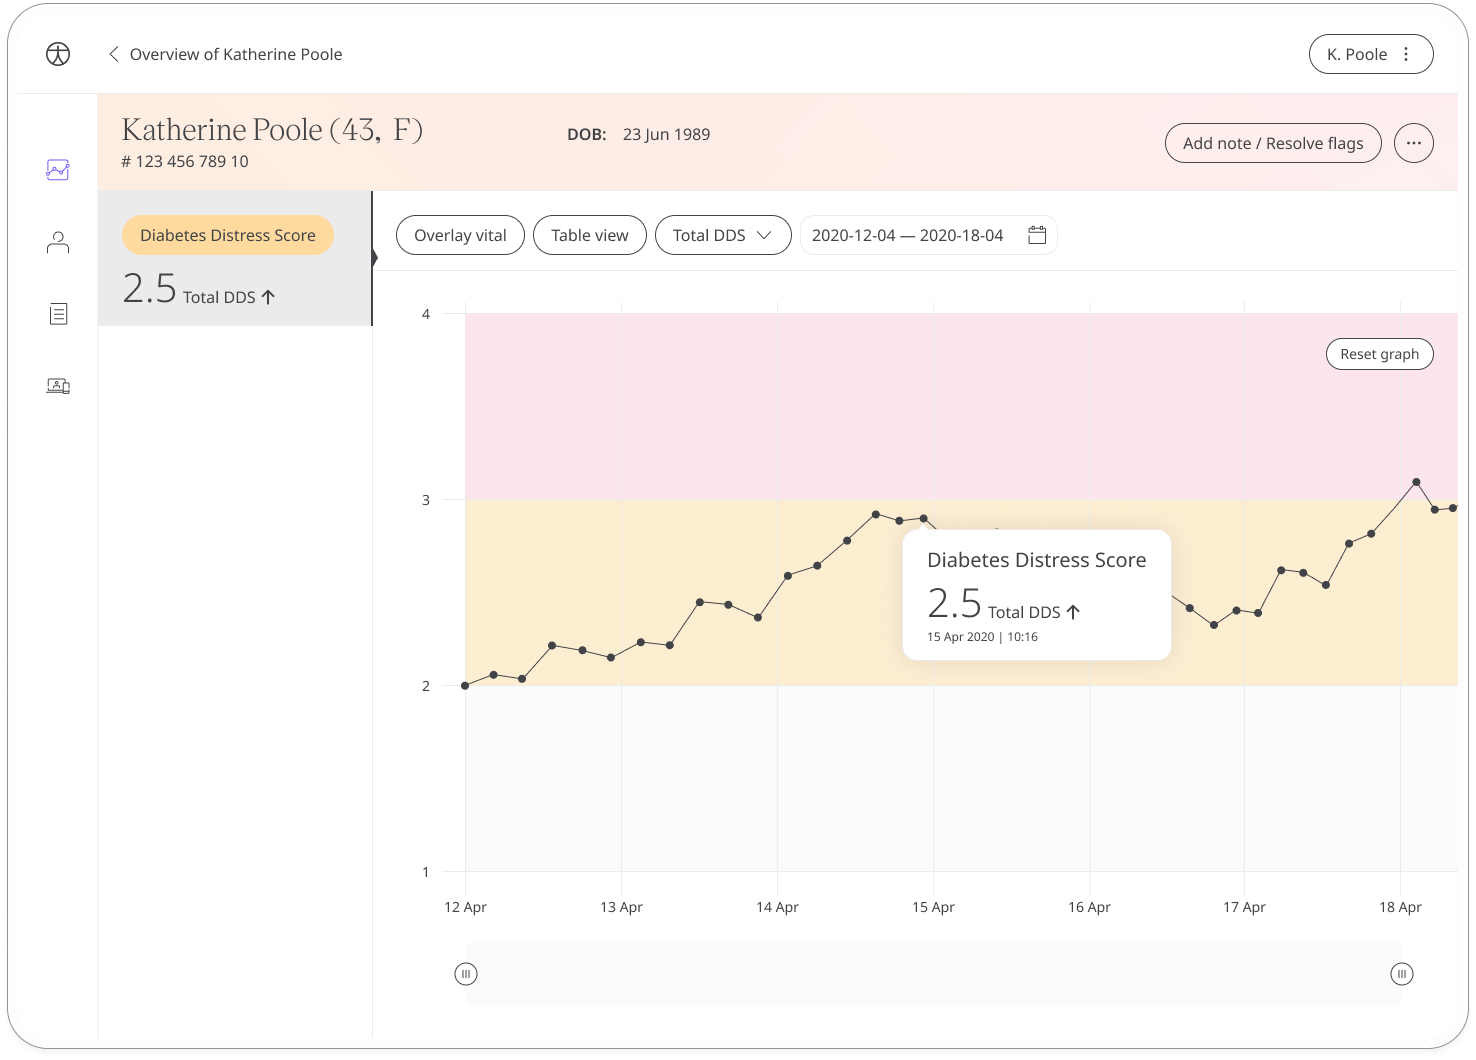Click the first data point at 12 Apr
The image size is (1476, 1060).
click(x=465, y=686)
